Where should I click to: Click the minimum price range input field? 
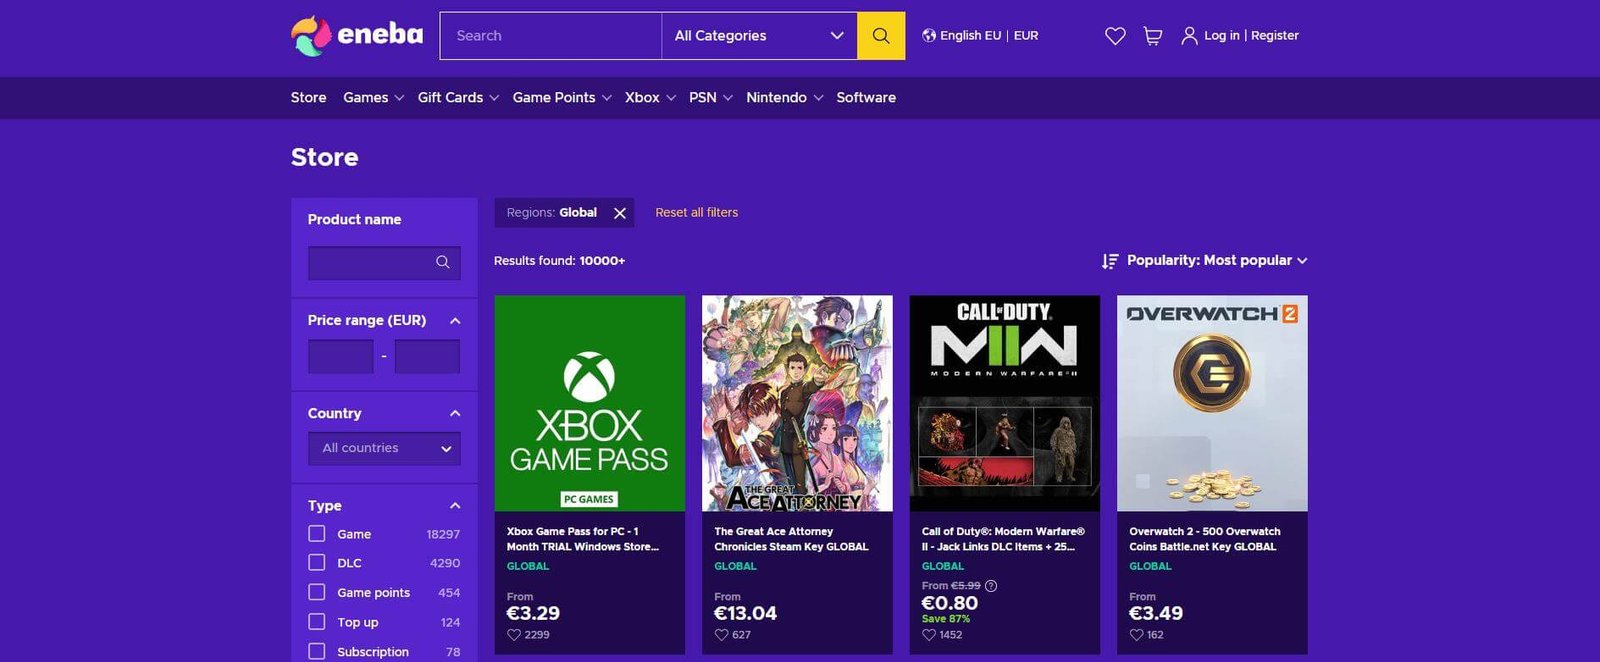click(340, 356)
